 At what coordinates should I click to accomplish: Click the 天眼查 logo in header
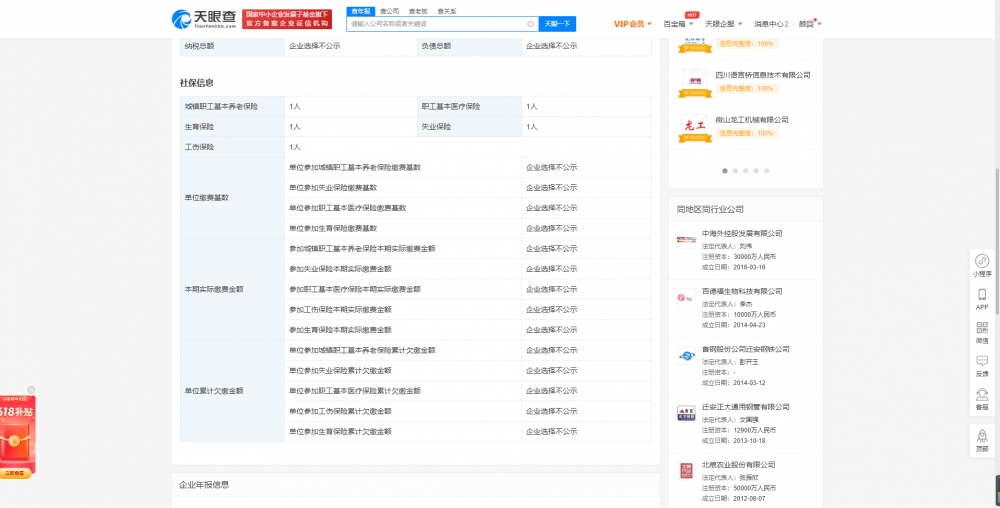[x=204, y=19]
